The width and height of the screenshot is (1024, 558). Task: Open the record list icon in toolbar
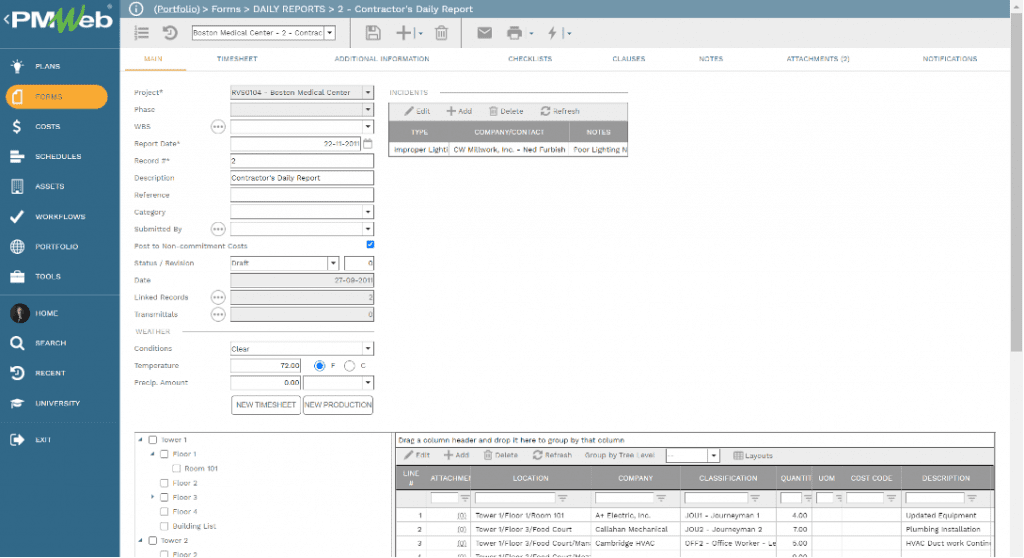142,33
